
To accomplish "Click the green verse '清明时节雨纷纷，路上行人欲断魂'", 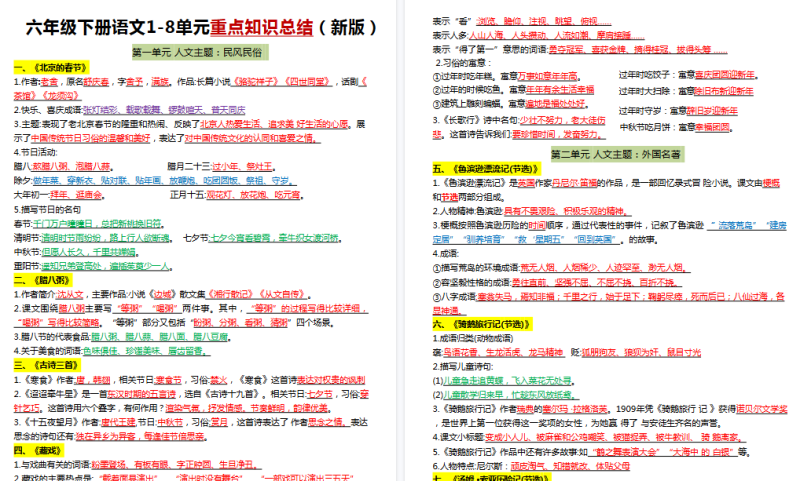I will [106, 238].
